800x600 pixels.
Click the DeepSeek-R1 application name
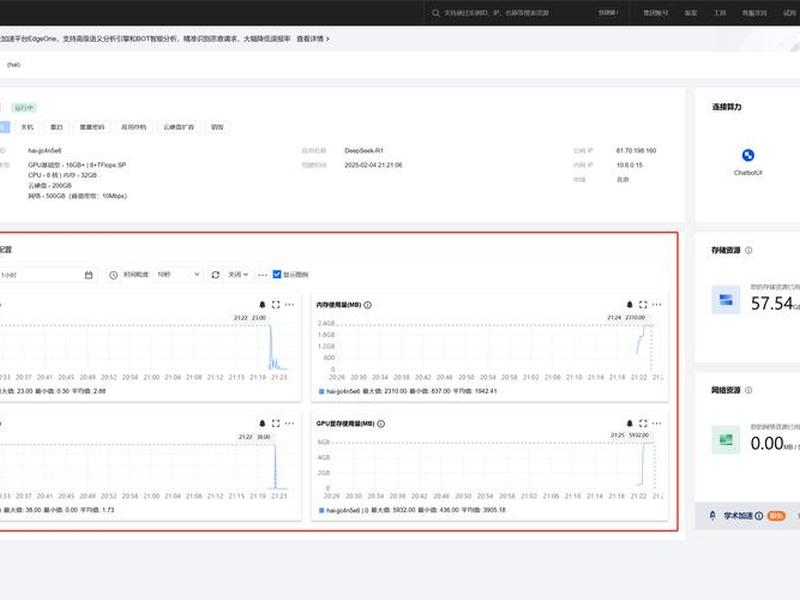(x=364, y=151)
